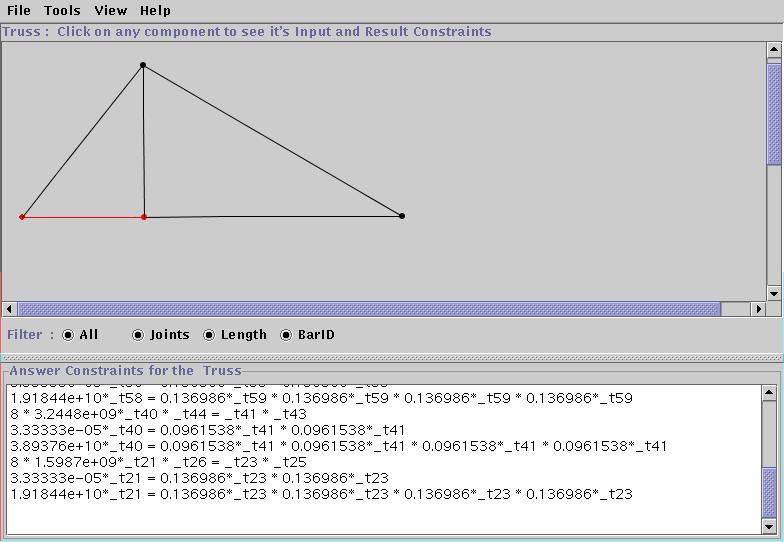Open the View menu
This screenshot has width=784, height=542.
click(x=110, y=11)
